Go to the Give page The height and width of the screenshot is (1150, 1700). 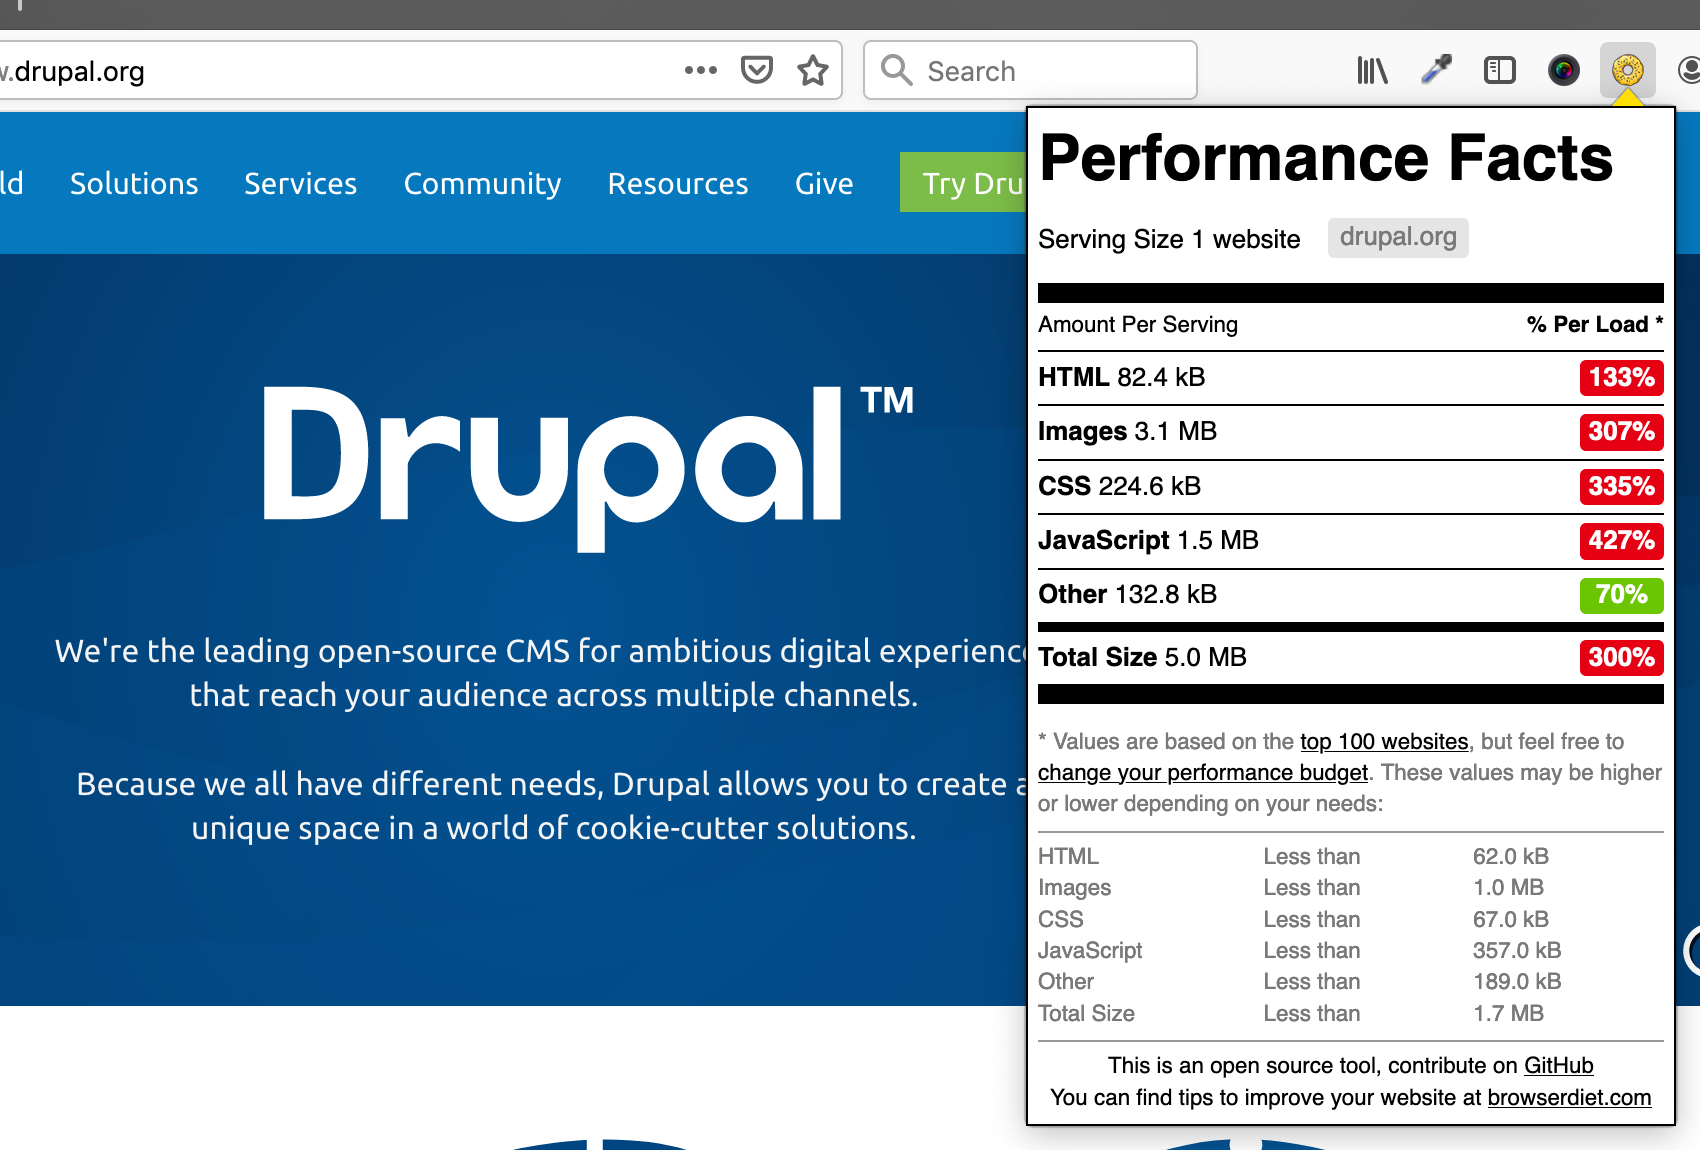pos(824,184)
